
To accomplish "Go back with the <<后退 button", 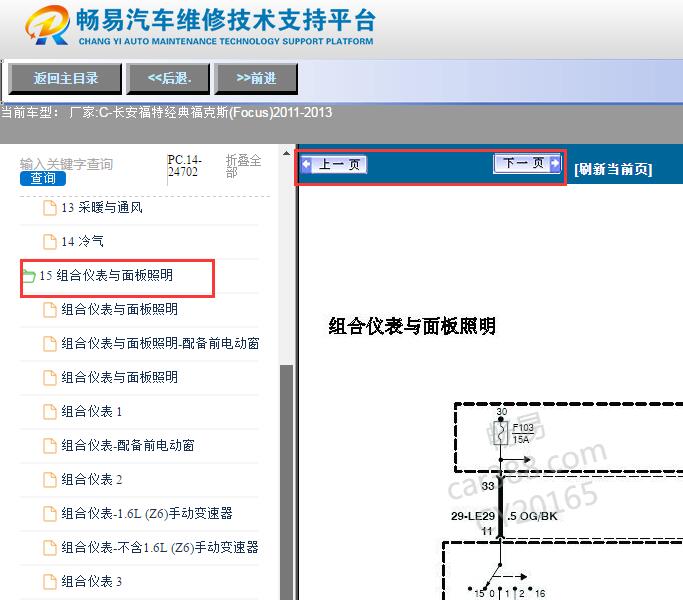I will (x=169, y=79).
